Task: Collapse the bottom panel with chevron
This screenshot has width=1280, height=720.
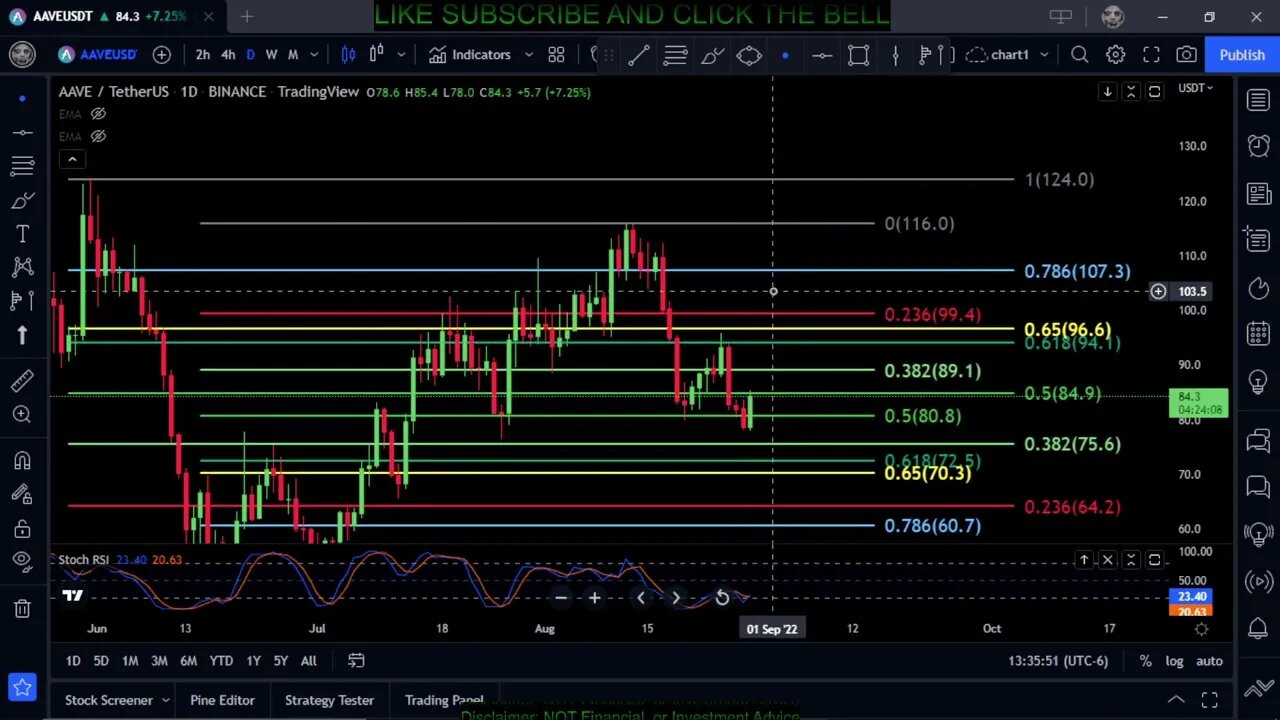Action: tap(1176, 700)
